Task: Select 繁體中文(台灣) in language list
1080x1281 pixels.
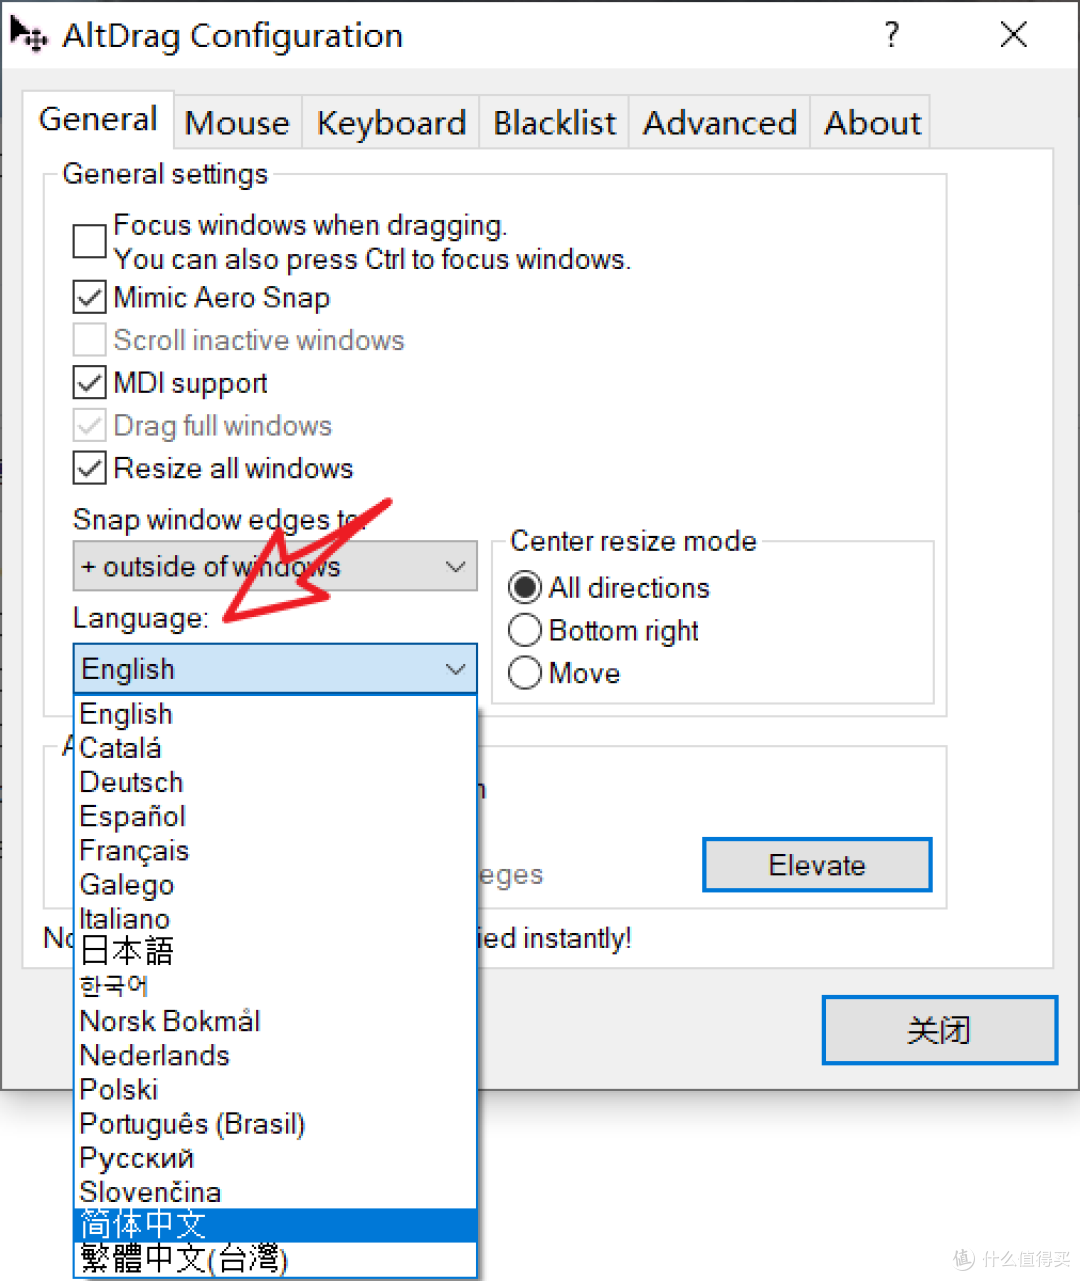Action: tap(276, 1259)
